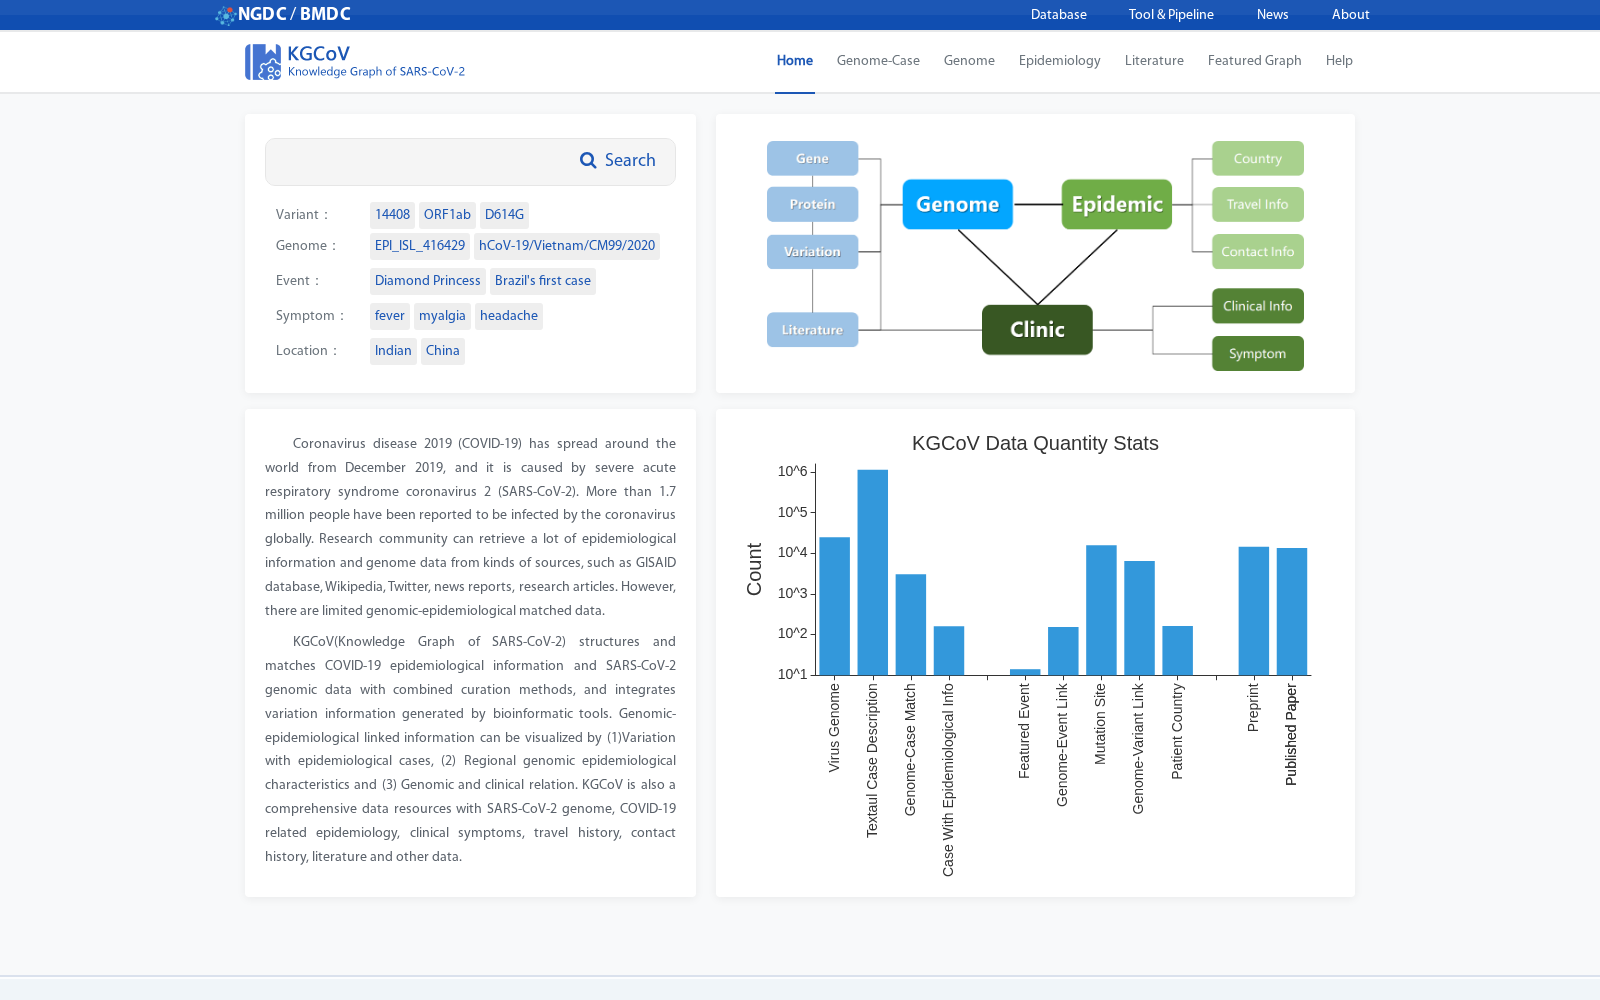
Task: Select genome EPI_ISL_416429 tag
Action: tap(420, 246)
